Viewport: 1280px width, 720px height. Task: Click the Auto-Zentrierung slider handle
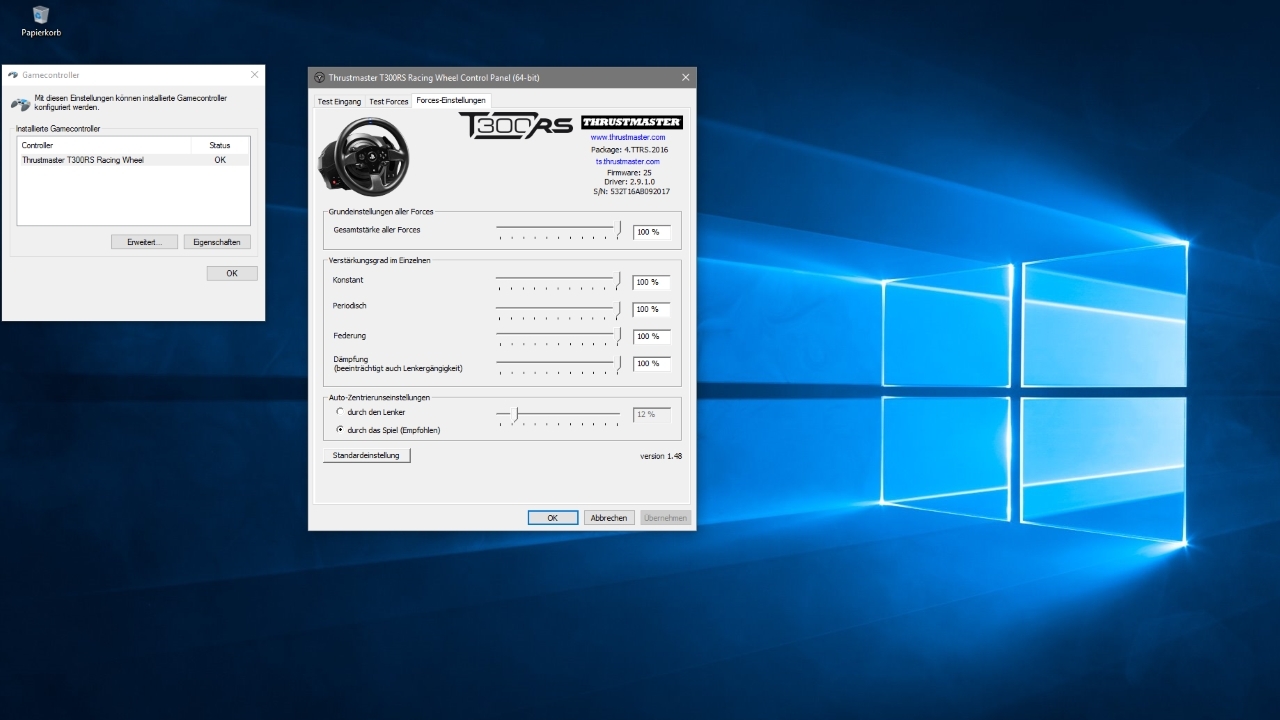(516, 413)
